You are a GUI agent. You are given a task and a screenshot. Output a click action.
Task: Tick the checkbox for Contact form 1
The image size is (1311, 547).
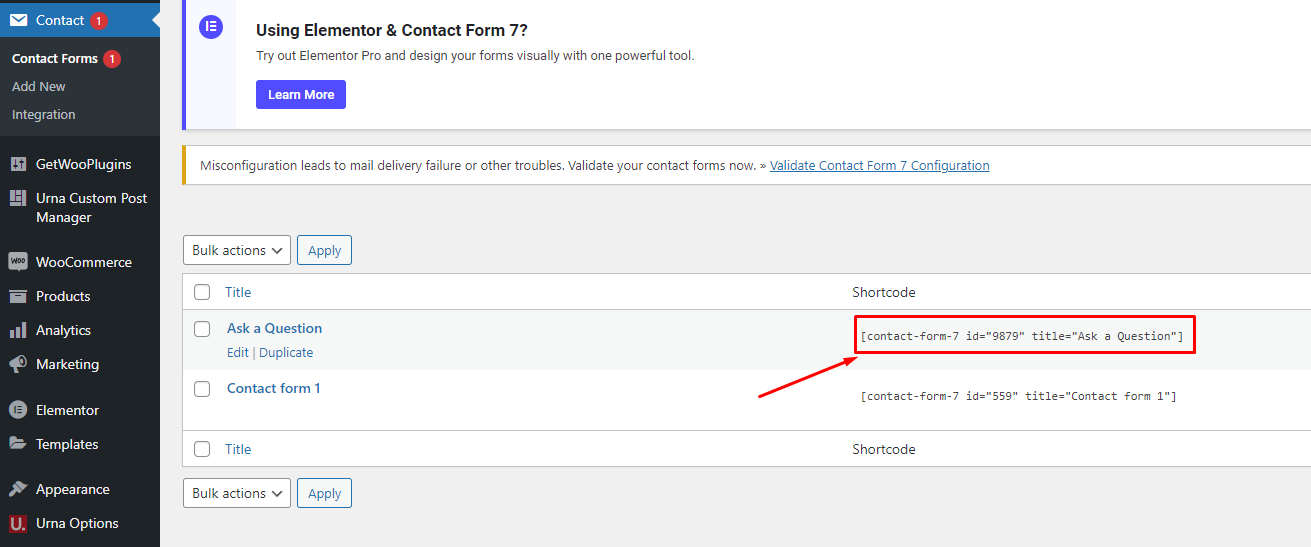pyautogui.click(x=202, y=388)
